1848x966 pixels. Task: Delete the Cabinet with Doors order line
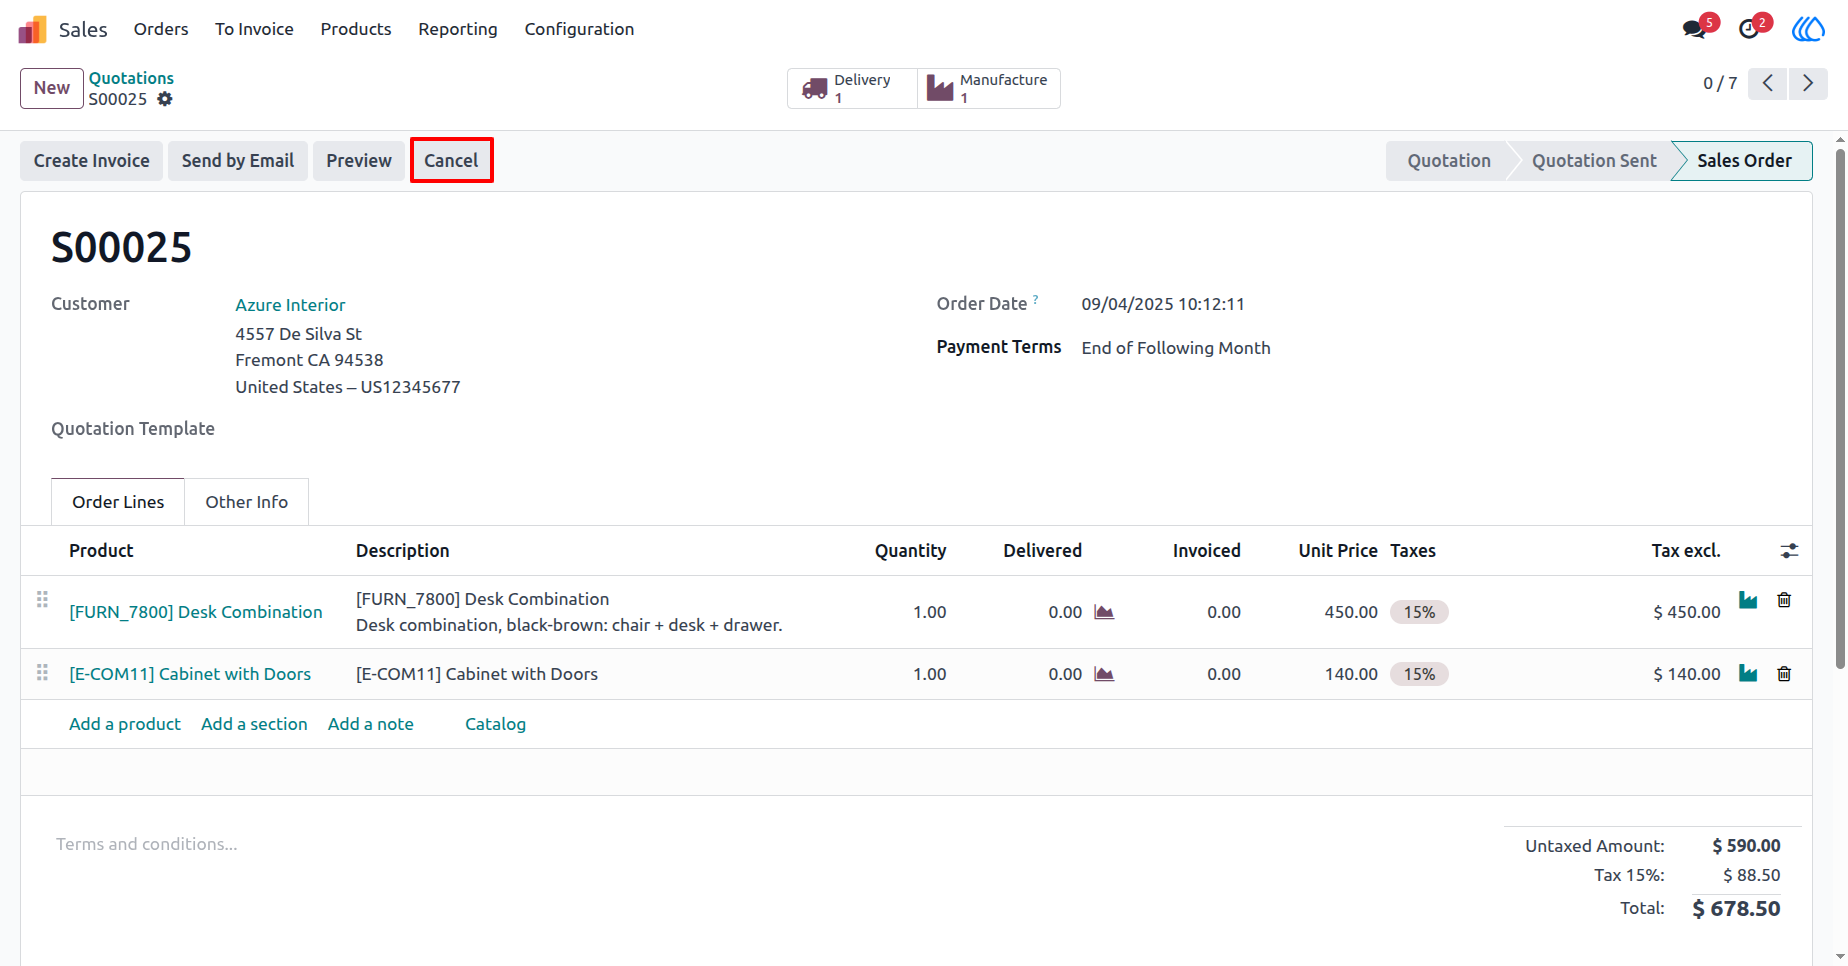click(x=1784, y=674)
